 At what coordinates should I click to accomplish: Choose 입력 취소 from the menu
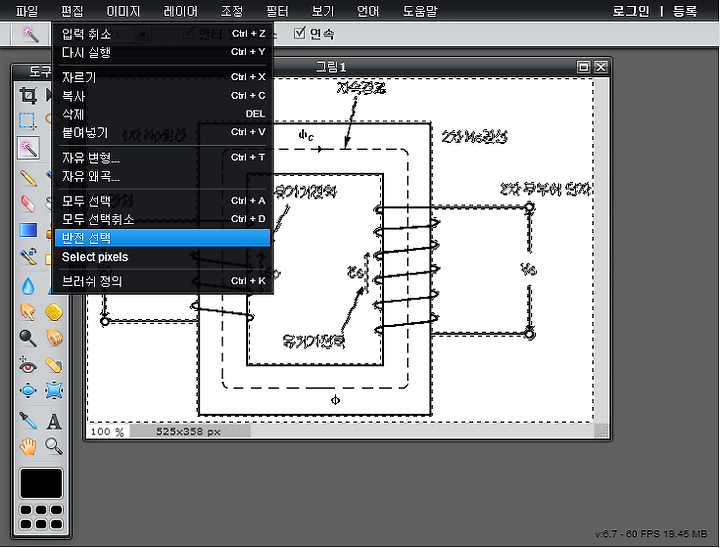[x=163, y=34]
